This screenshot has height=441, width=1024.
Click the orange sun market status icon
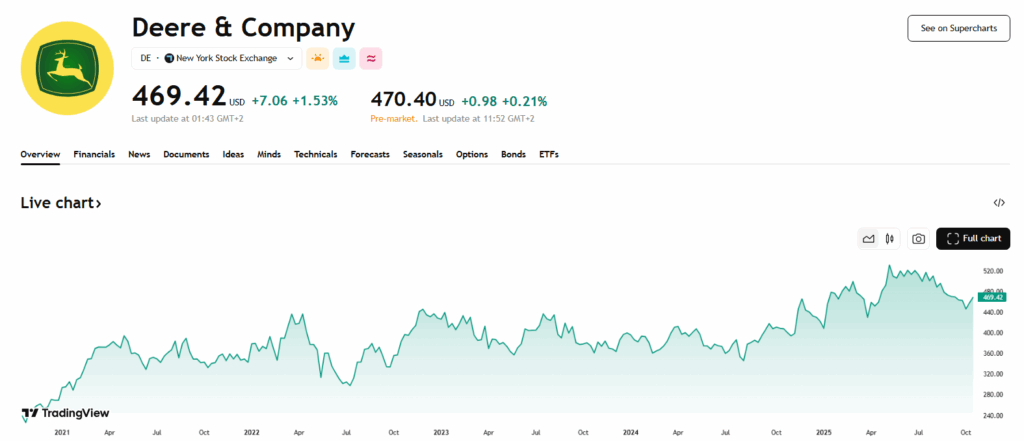pos(317,59)
